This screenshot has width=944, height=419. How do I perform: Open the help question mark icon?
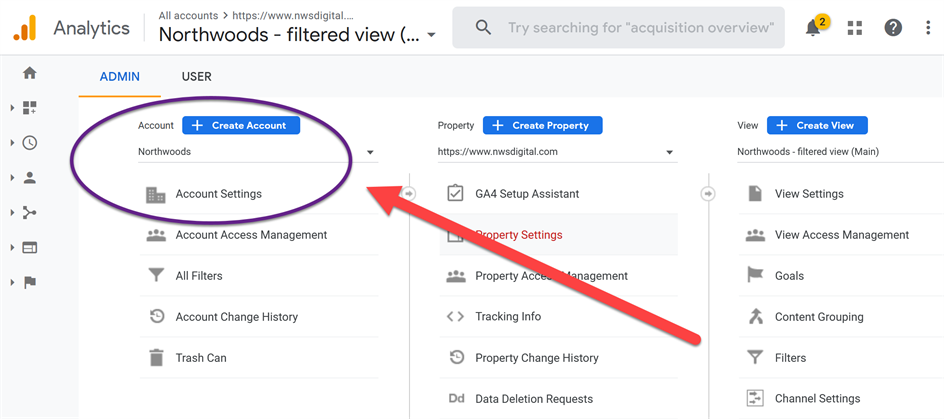(x=893, y=28)
